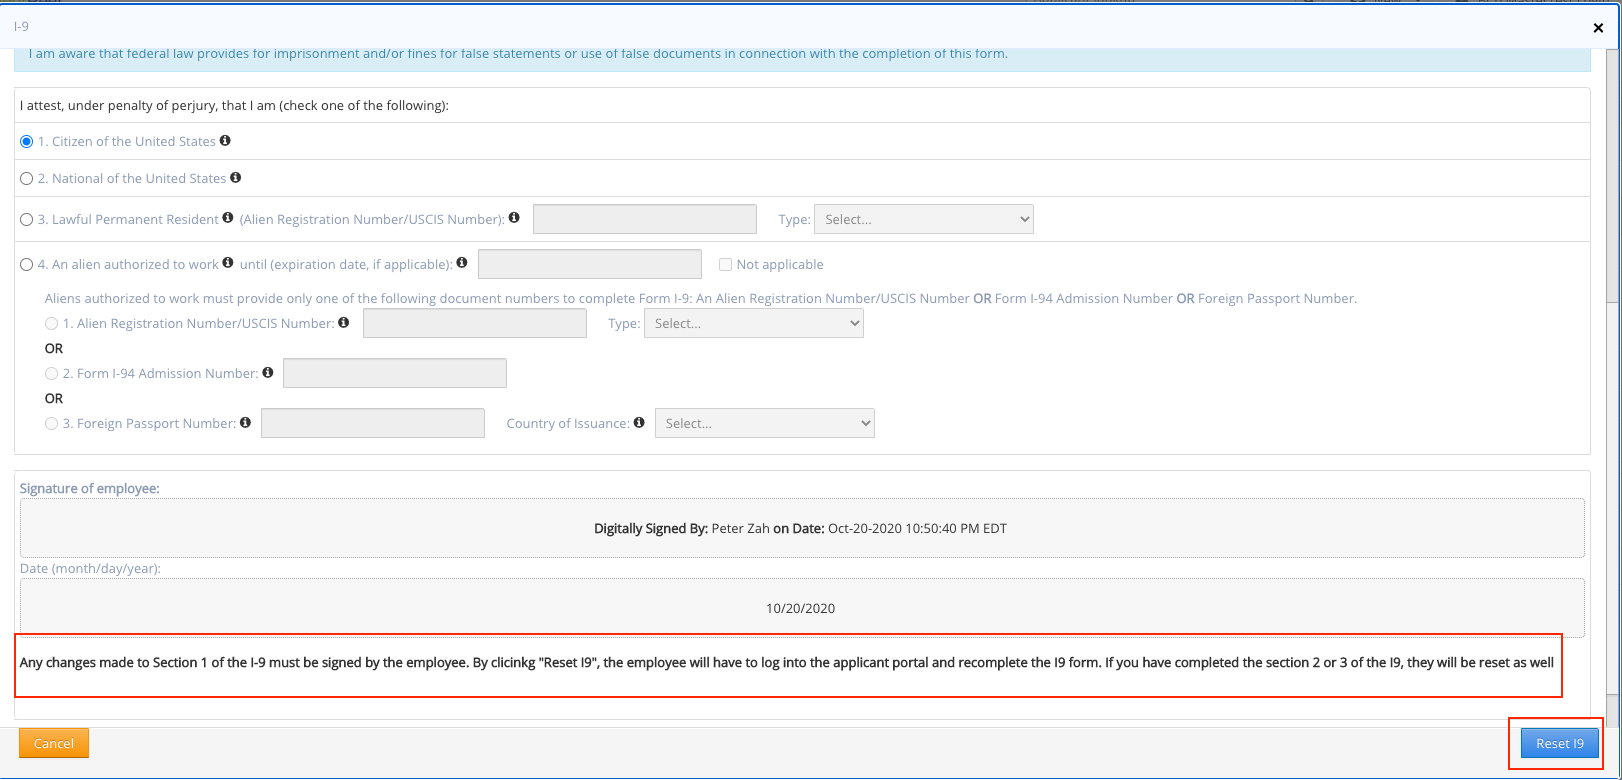Expand the Country of Issuance dropdown

(x=764, y=424)
